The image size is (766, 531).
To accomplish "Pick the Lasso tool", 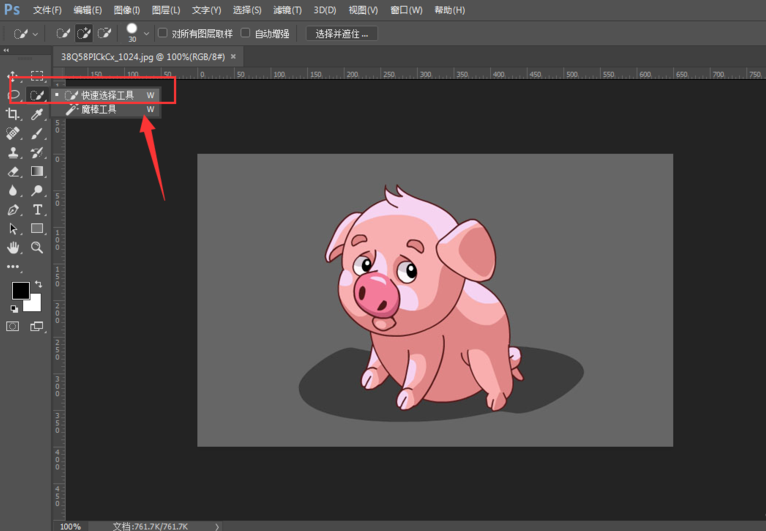I will pyautogui.click(x=13, y=95).
